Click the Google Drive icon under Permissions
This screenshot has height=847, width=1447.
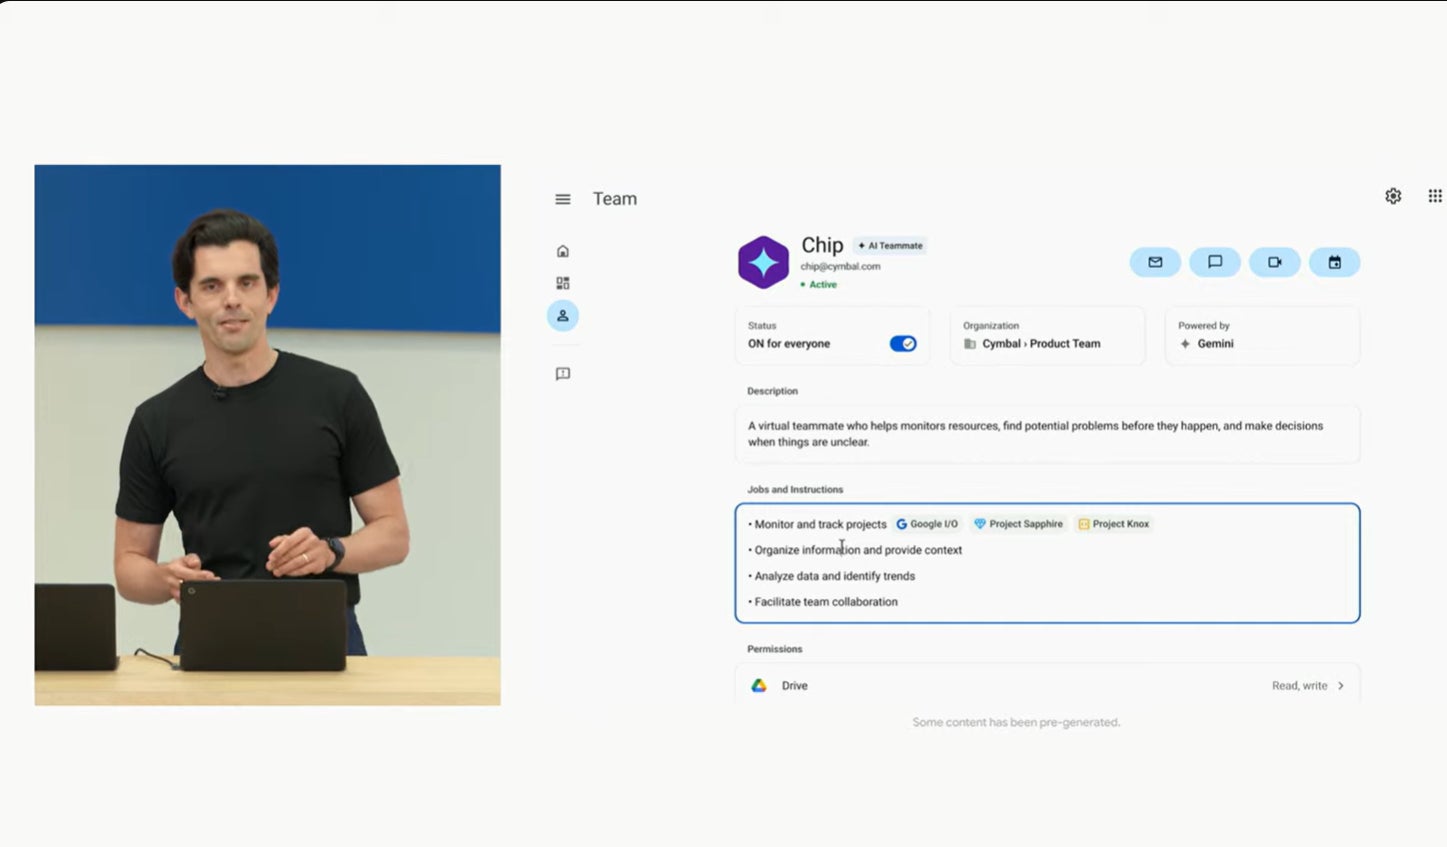coord(759,685)
